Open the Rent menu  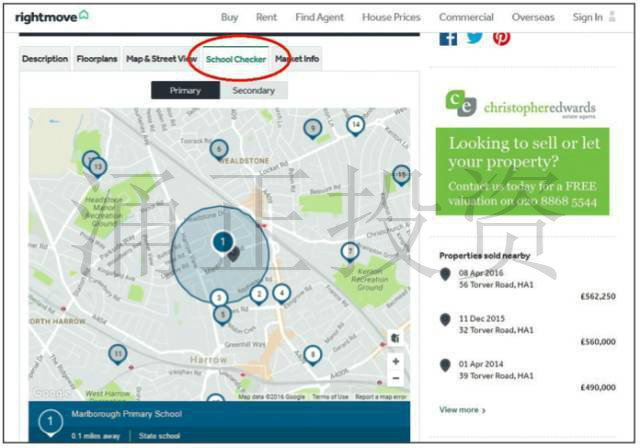[x=266, y=18]
